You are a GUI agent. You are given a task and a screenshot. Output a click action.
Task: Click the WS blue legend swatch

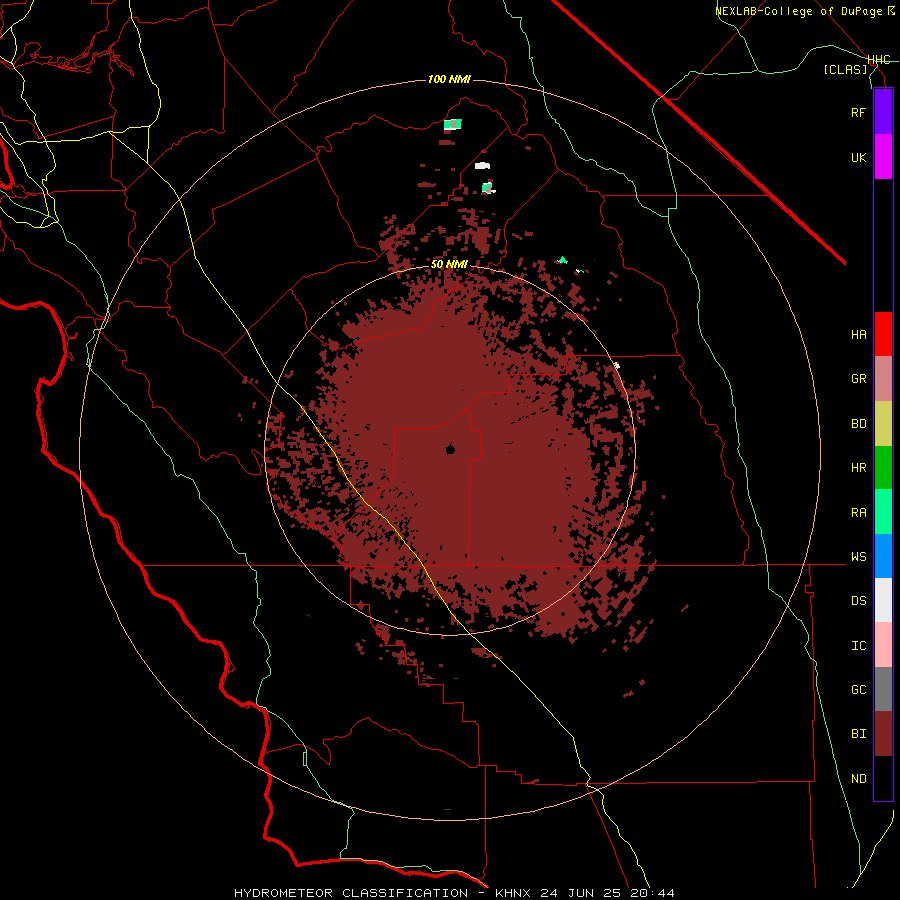click(x=883, y=556)
